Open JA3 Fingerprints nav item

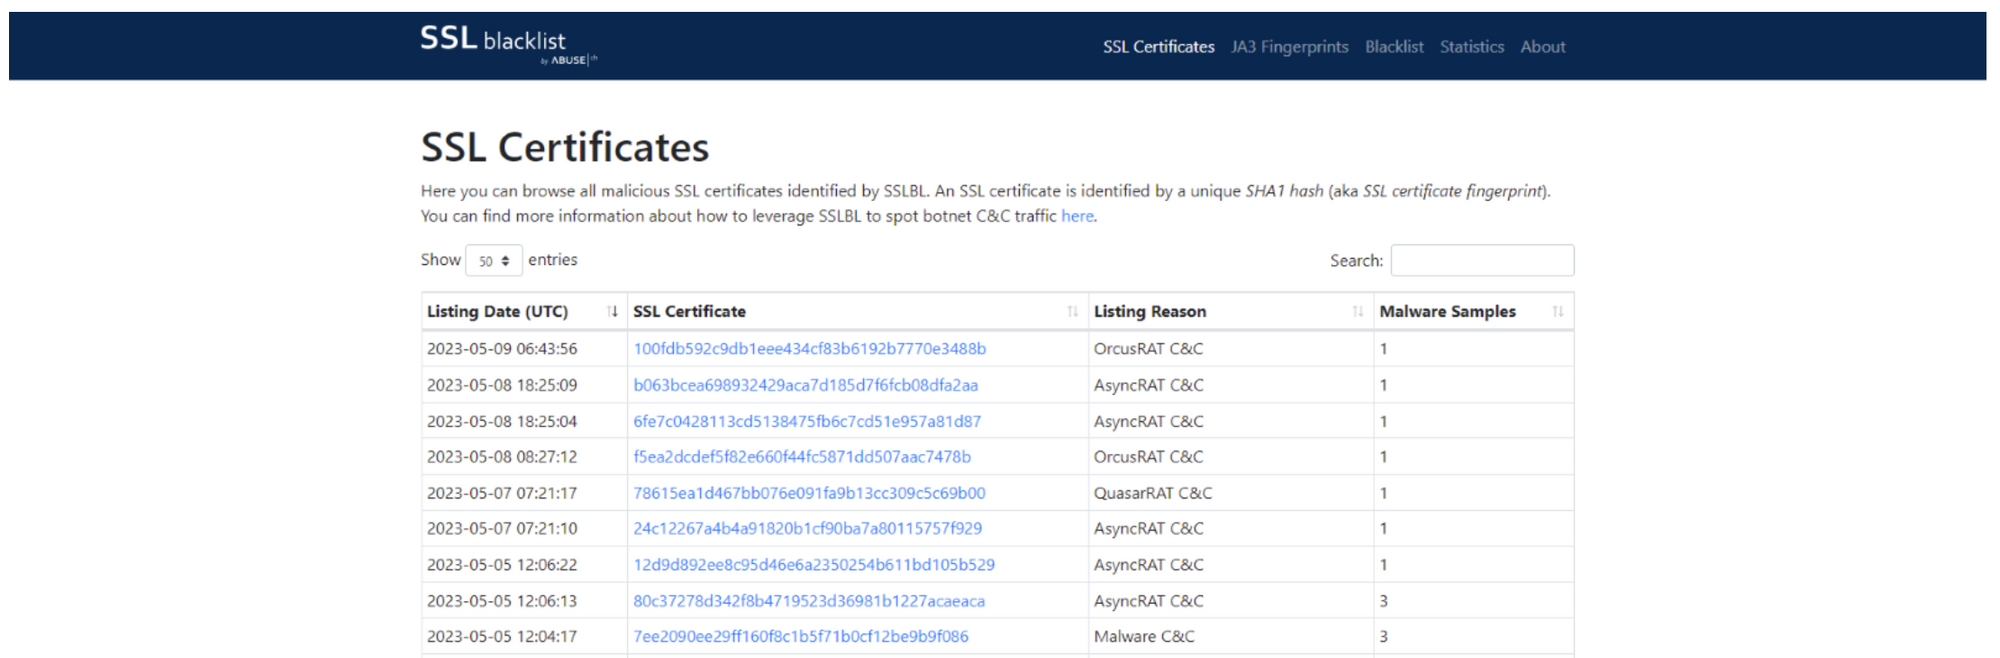pos(1289,47)
